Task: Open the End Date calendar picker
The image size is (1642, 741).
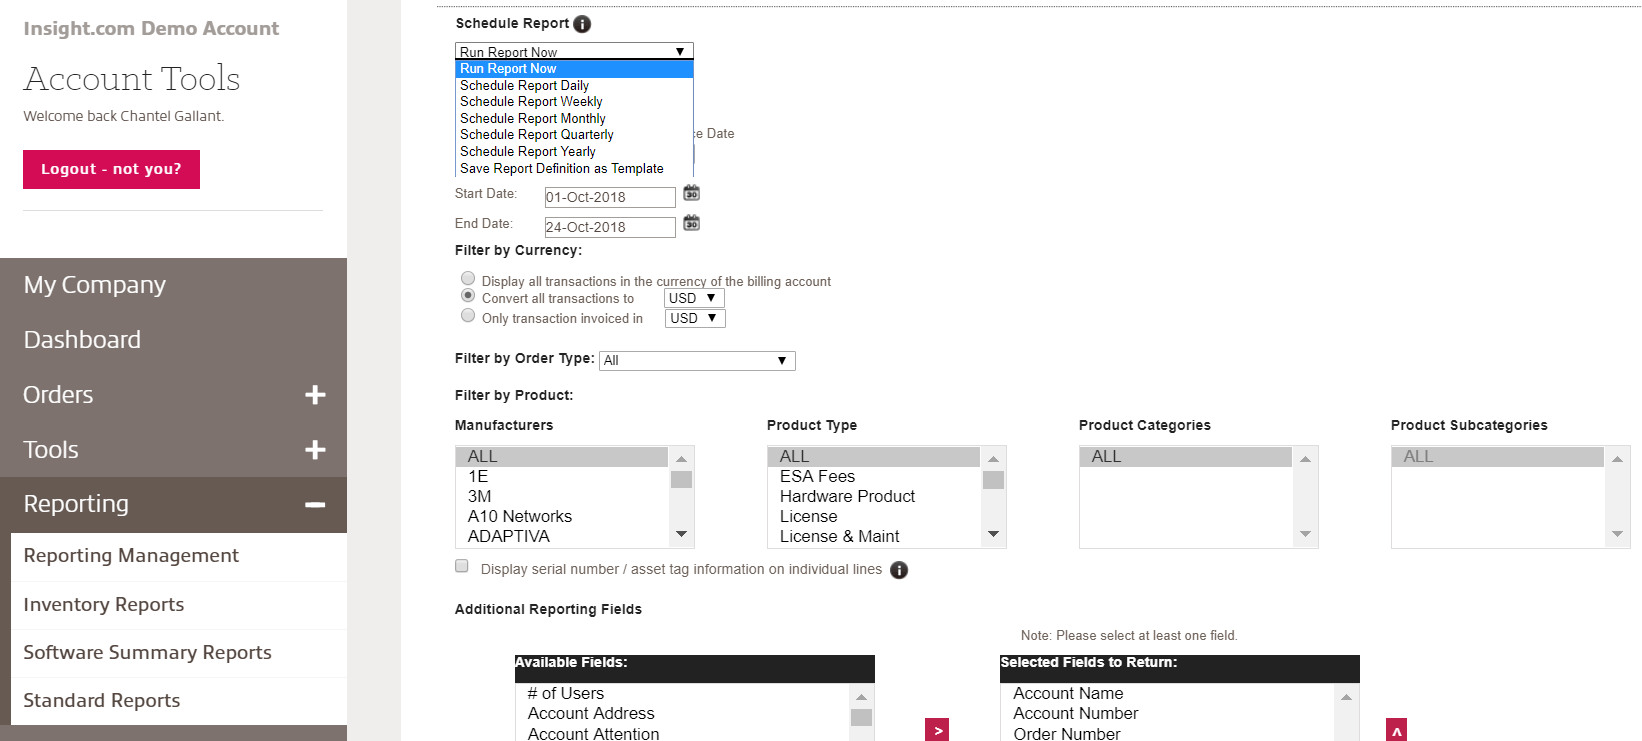Action: point(691,223)
